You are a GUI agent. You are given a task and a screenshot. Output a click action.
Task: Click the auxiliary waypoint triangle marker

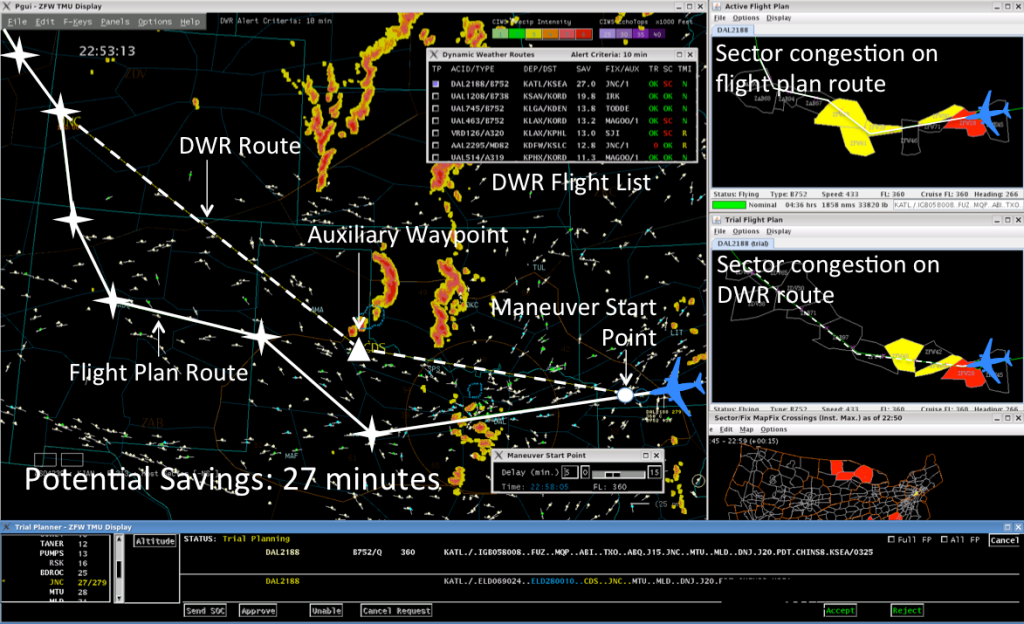pyautogui.click(x=358, y=351)
